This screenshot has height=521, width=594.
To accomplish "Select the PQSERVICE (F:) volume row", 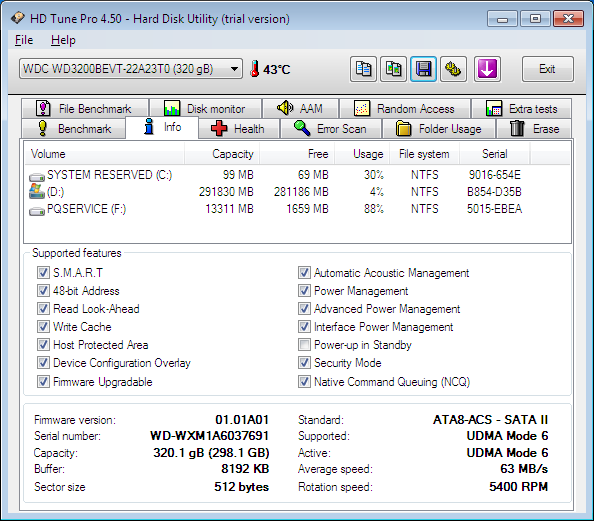I will (x=297, y=209).
